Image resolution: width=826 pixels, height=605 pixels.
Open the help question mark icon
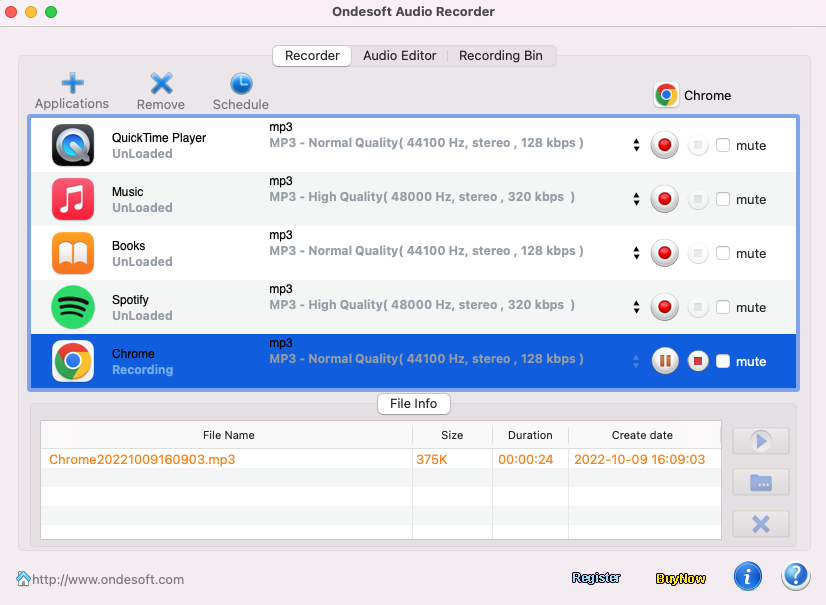(x=795, y=576)
